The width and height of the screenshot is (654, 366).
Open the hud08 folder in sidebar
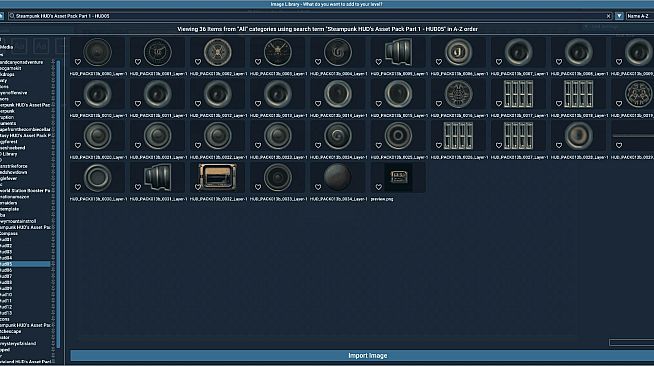6,282
